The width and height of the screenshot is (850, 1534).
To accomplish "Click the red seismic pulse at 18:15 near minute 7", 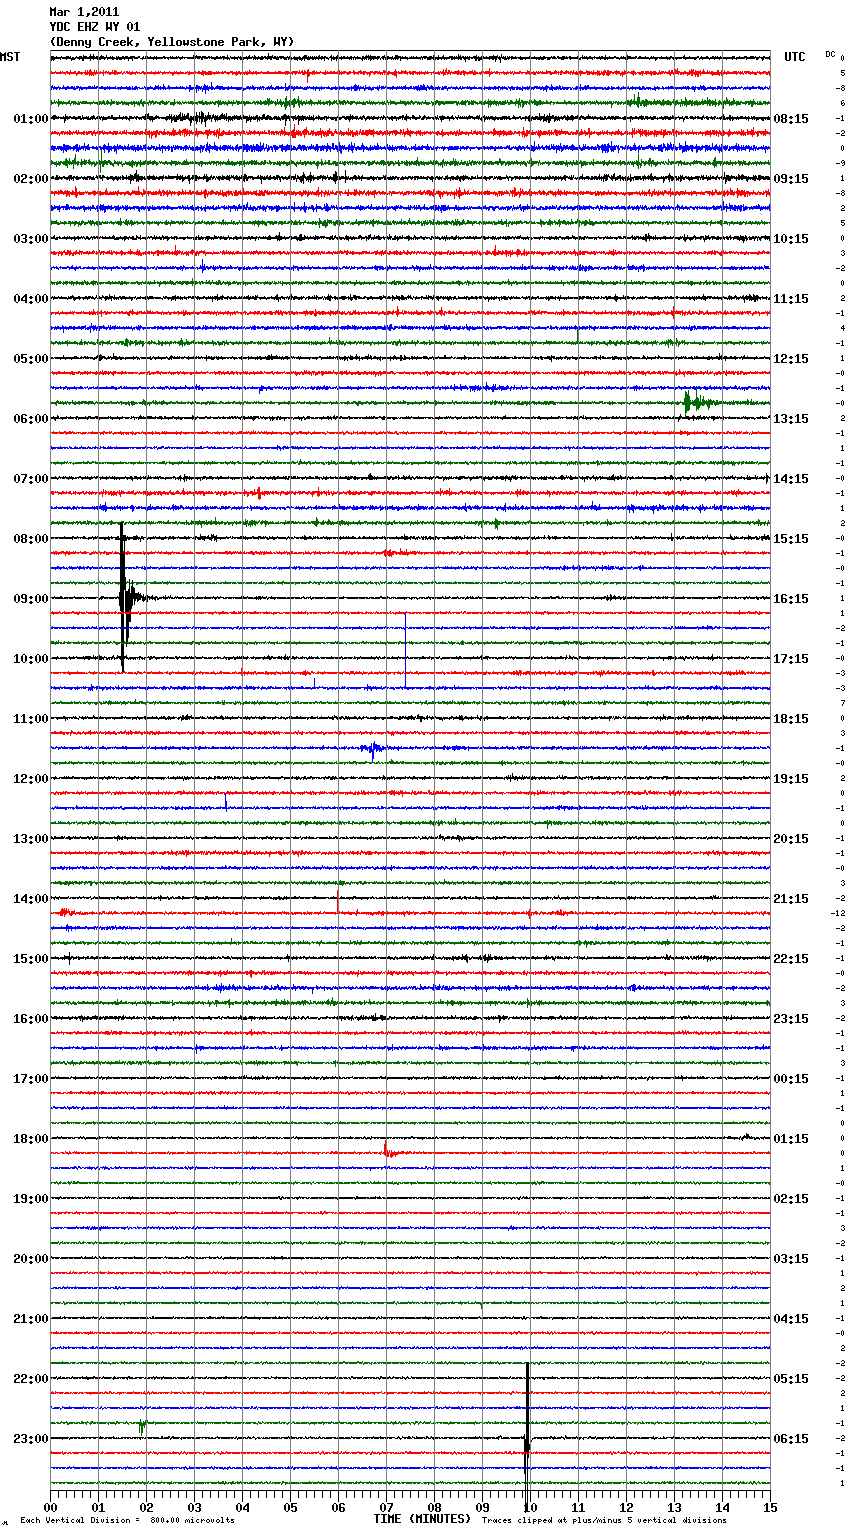I will click(389, 1151).
